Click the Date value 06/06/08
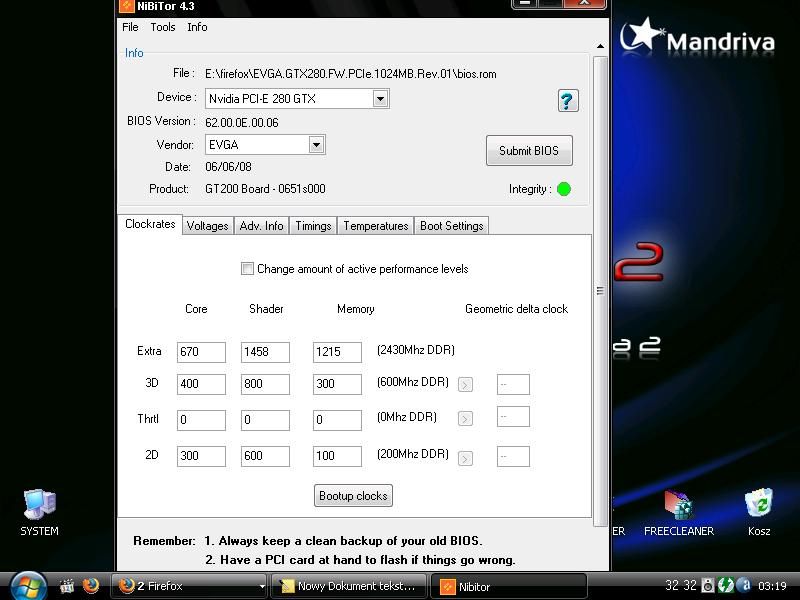Viewport: 800px width, 600px height. [228, 167]
